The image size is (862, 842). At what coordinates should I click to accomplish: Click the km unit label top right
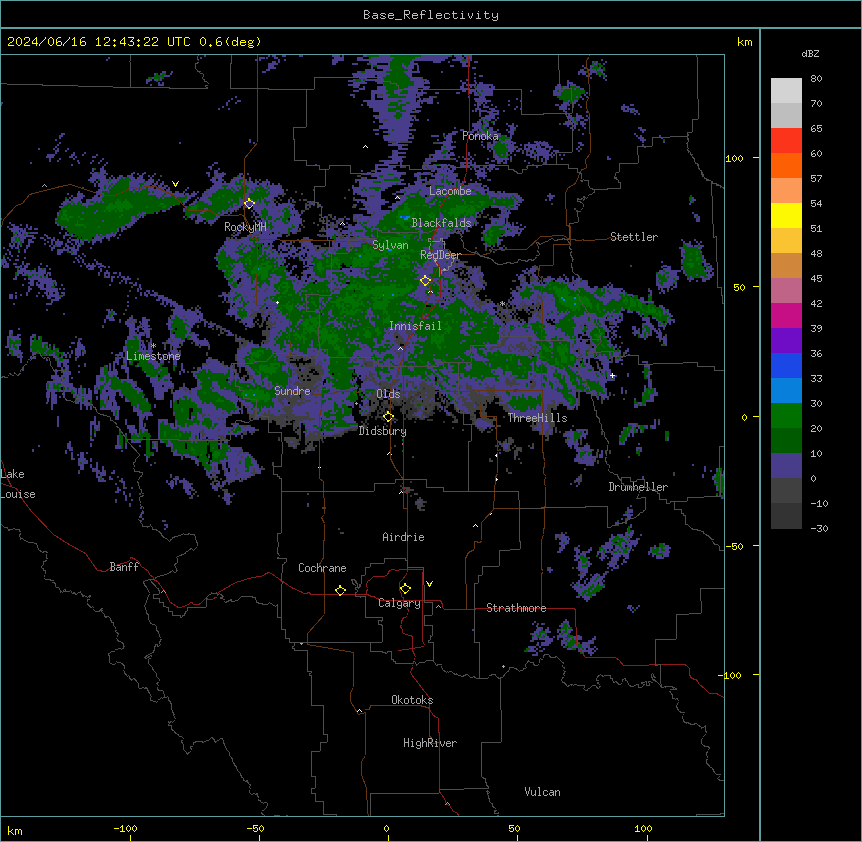coord(744,42)
